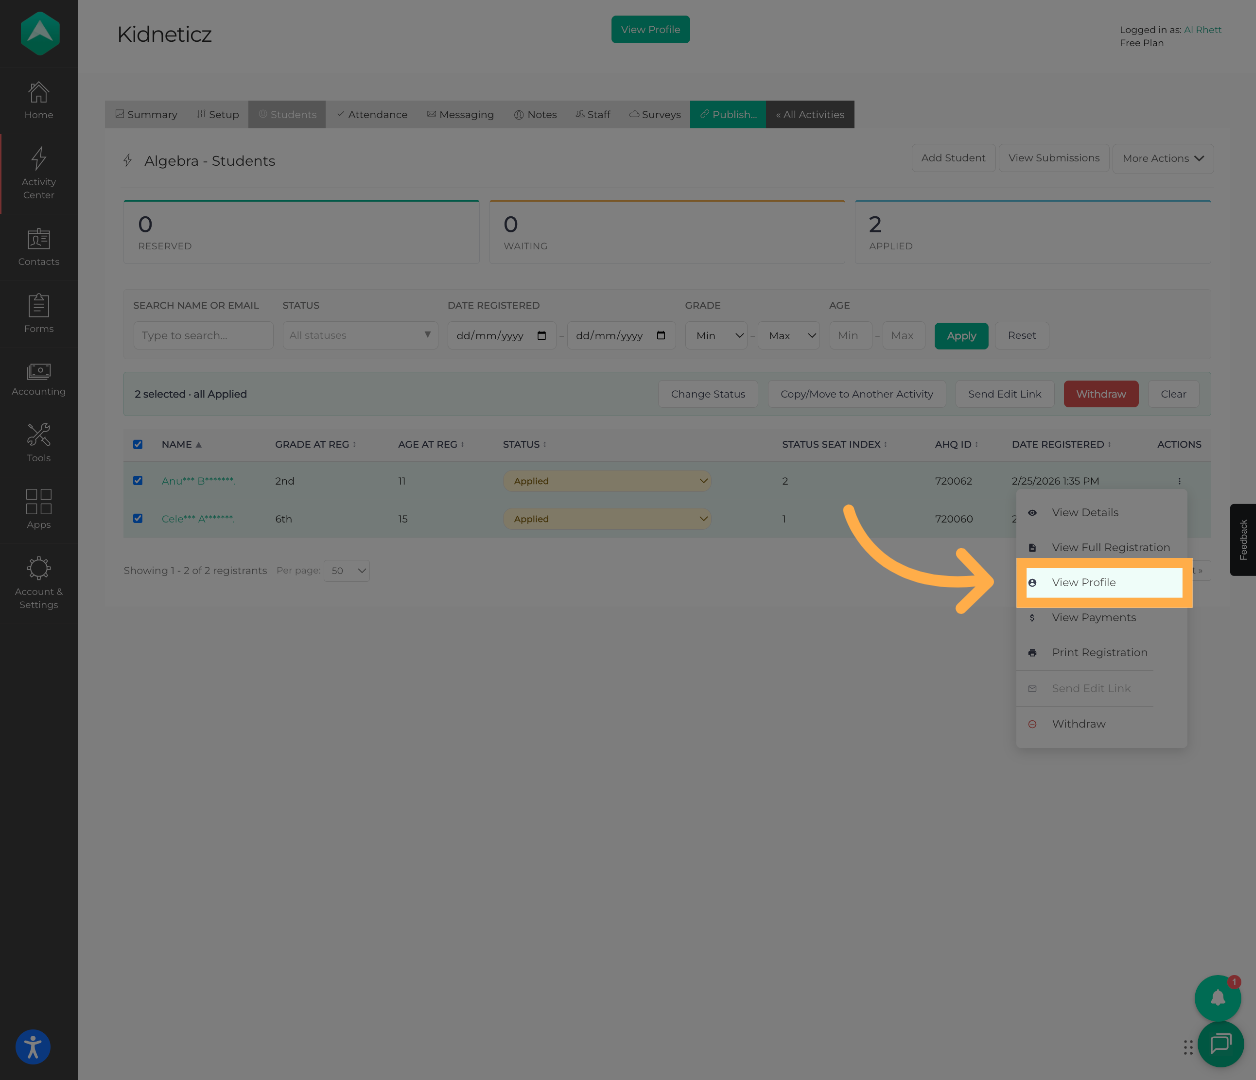Select Print Registration menu entry

[x=1100, y=652]
